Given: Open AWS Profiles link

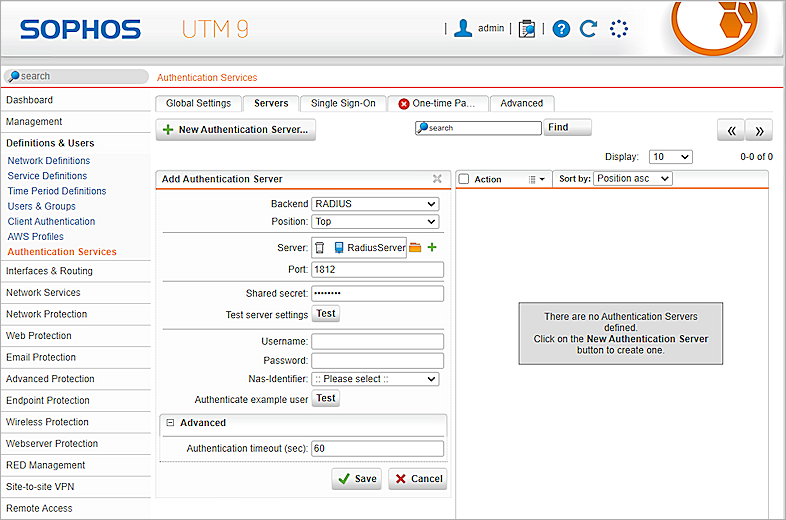Looking at the screenshot, I should pos(36,236).
